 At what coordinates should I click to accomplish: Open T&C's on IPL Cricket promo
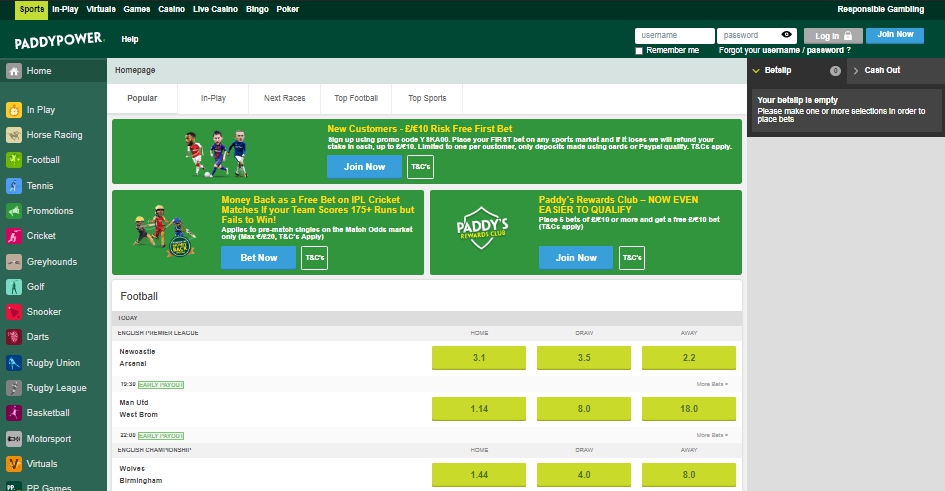pos(315,258)
